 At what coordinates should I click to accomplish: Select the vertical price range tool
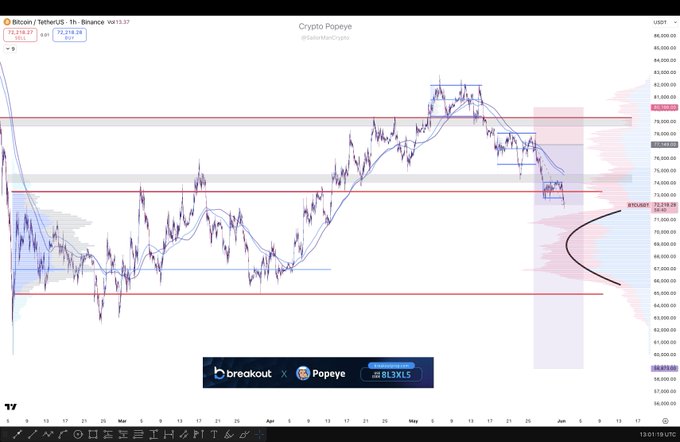[x=154, y=434]
